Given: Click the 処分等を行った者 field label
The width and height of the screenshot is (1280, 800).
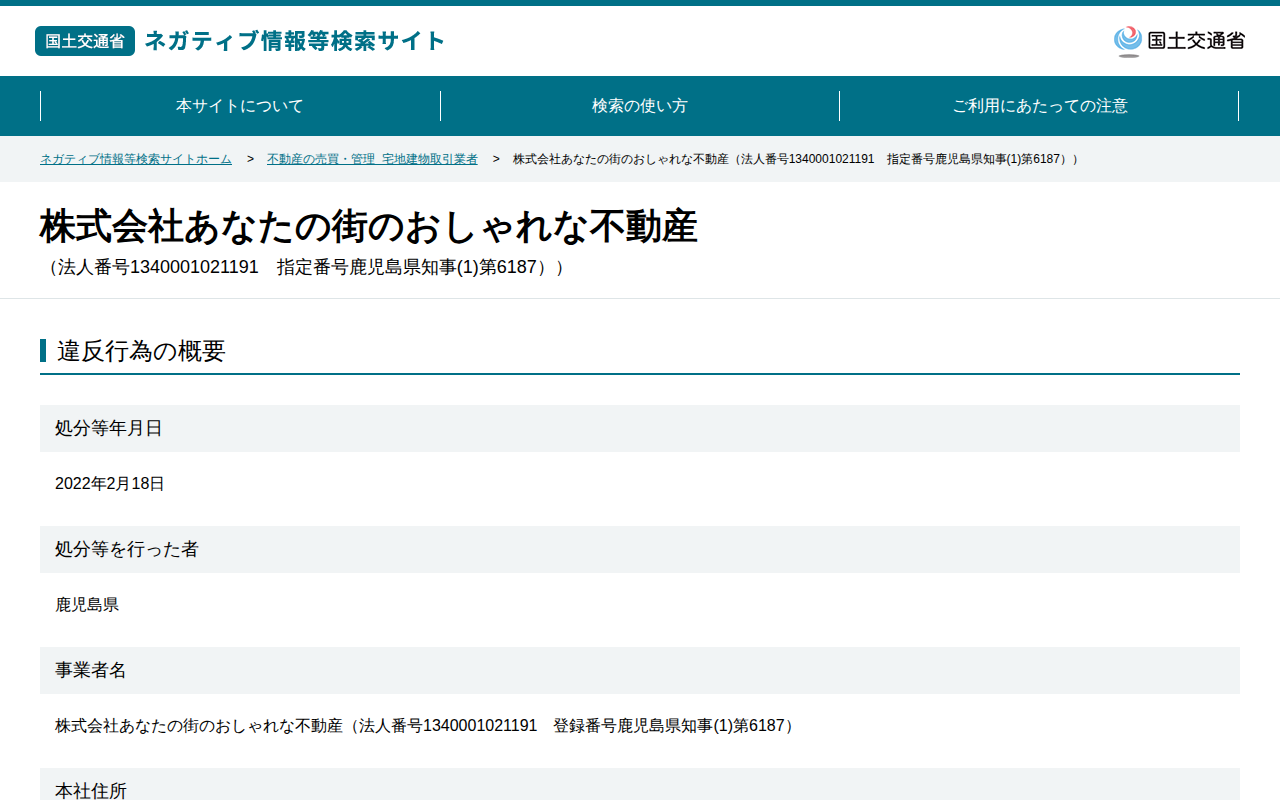Looking at the screenshot, I should point(127,549).
